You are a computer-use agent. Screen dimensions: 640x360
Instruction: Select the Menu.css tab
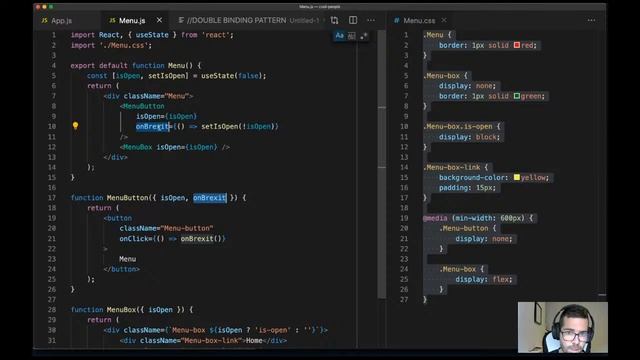pyautogui.click(x=419, y=20)
